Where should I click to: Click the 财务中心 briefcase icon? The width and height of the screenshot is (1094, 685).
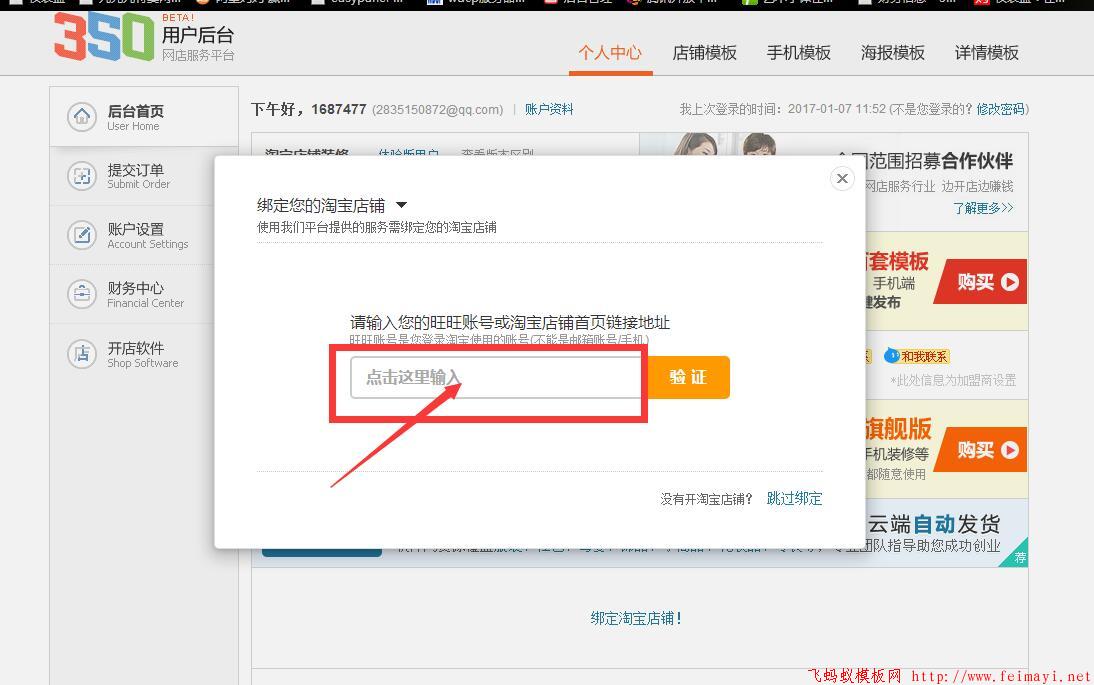coord(82,294)
